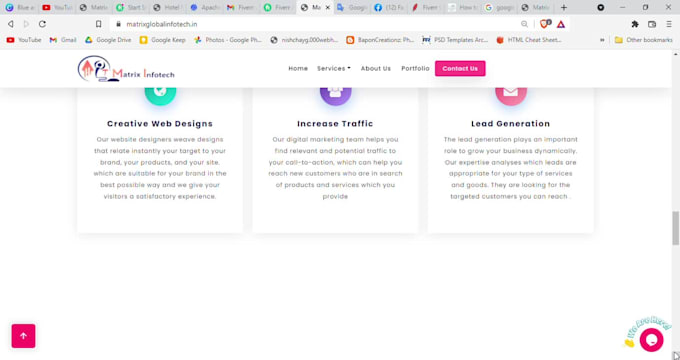Switch to the Fiverr tab with Gmail icon
Screen dimensions: 680x360
[242, 7]
